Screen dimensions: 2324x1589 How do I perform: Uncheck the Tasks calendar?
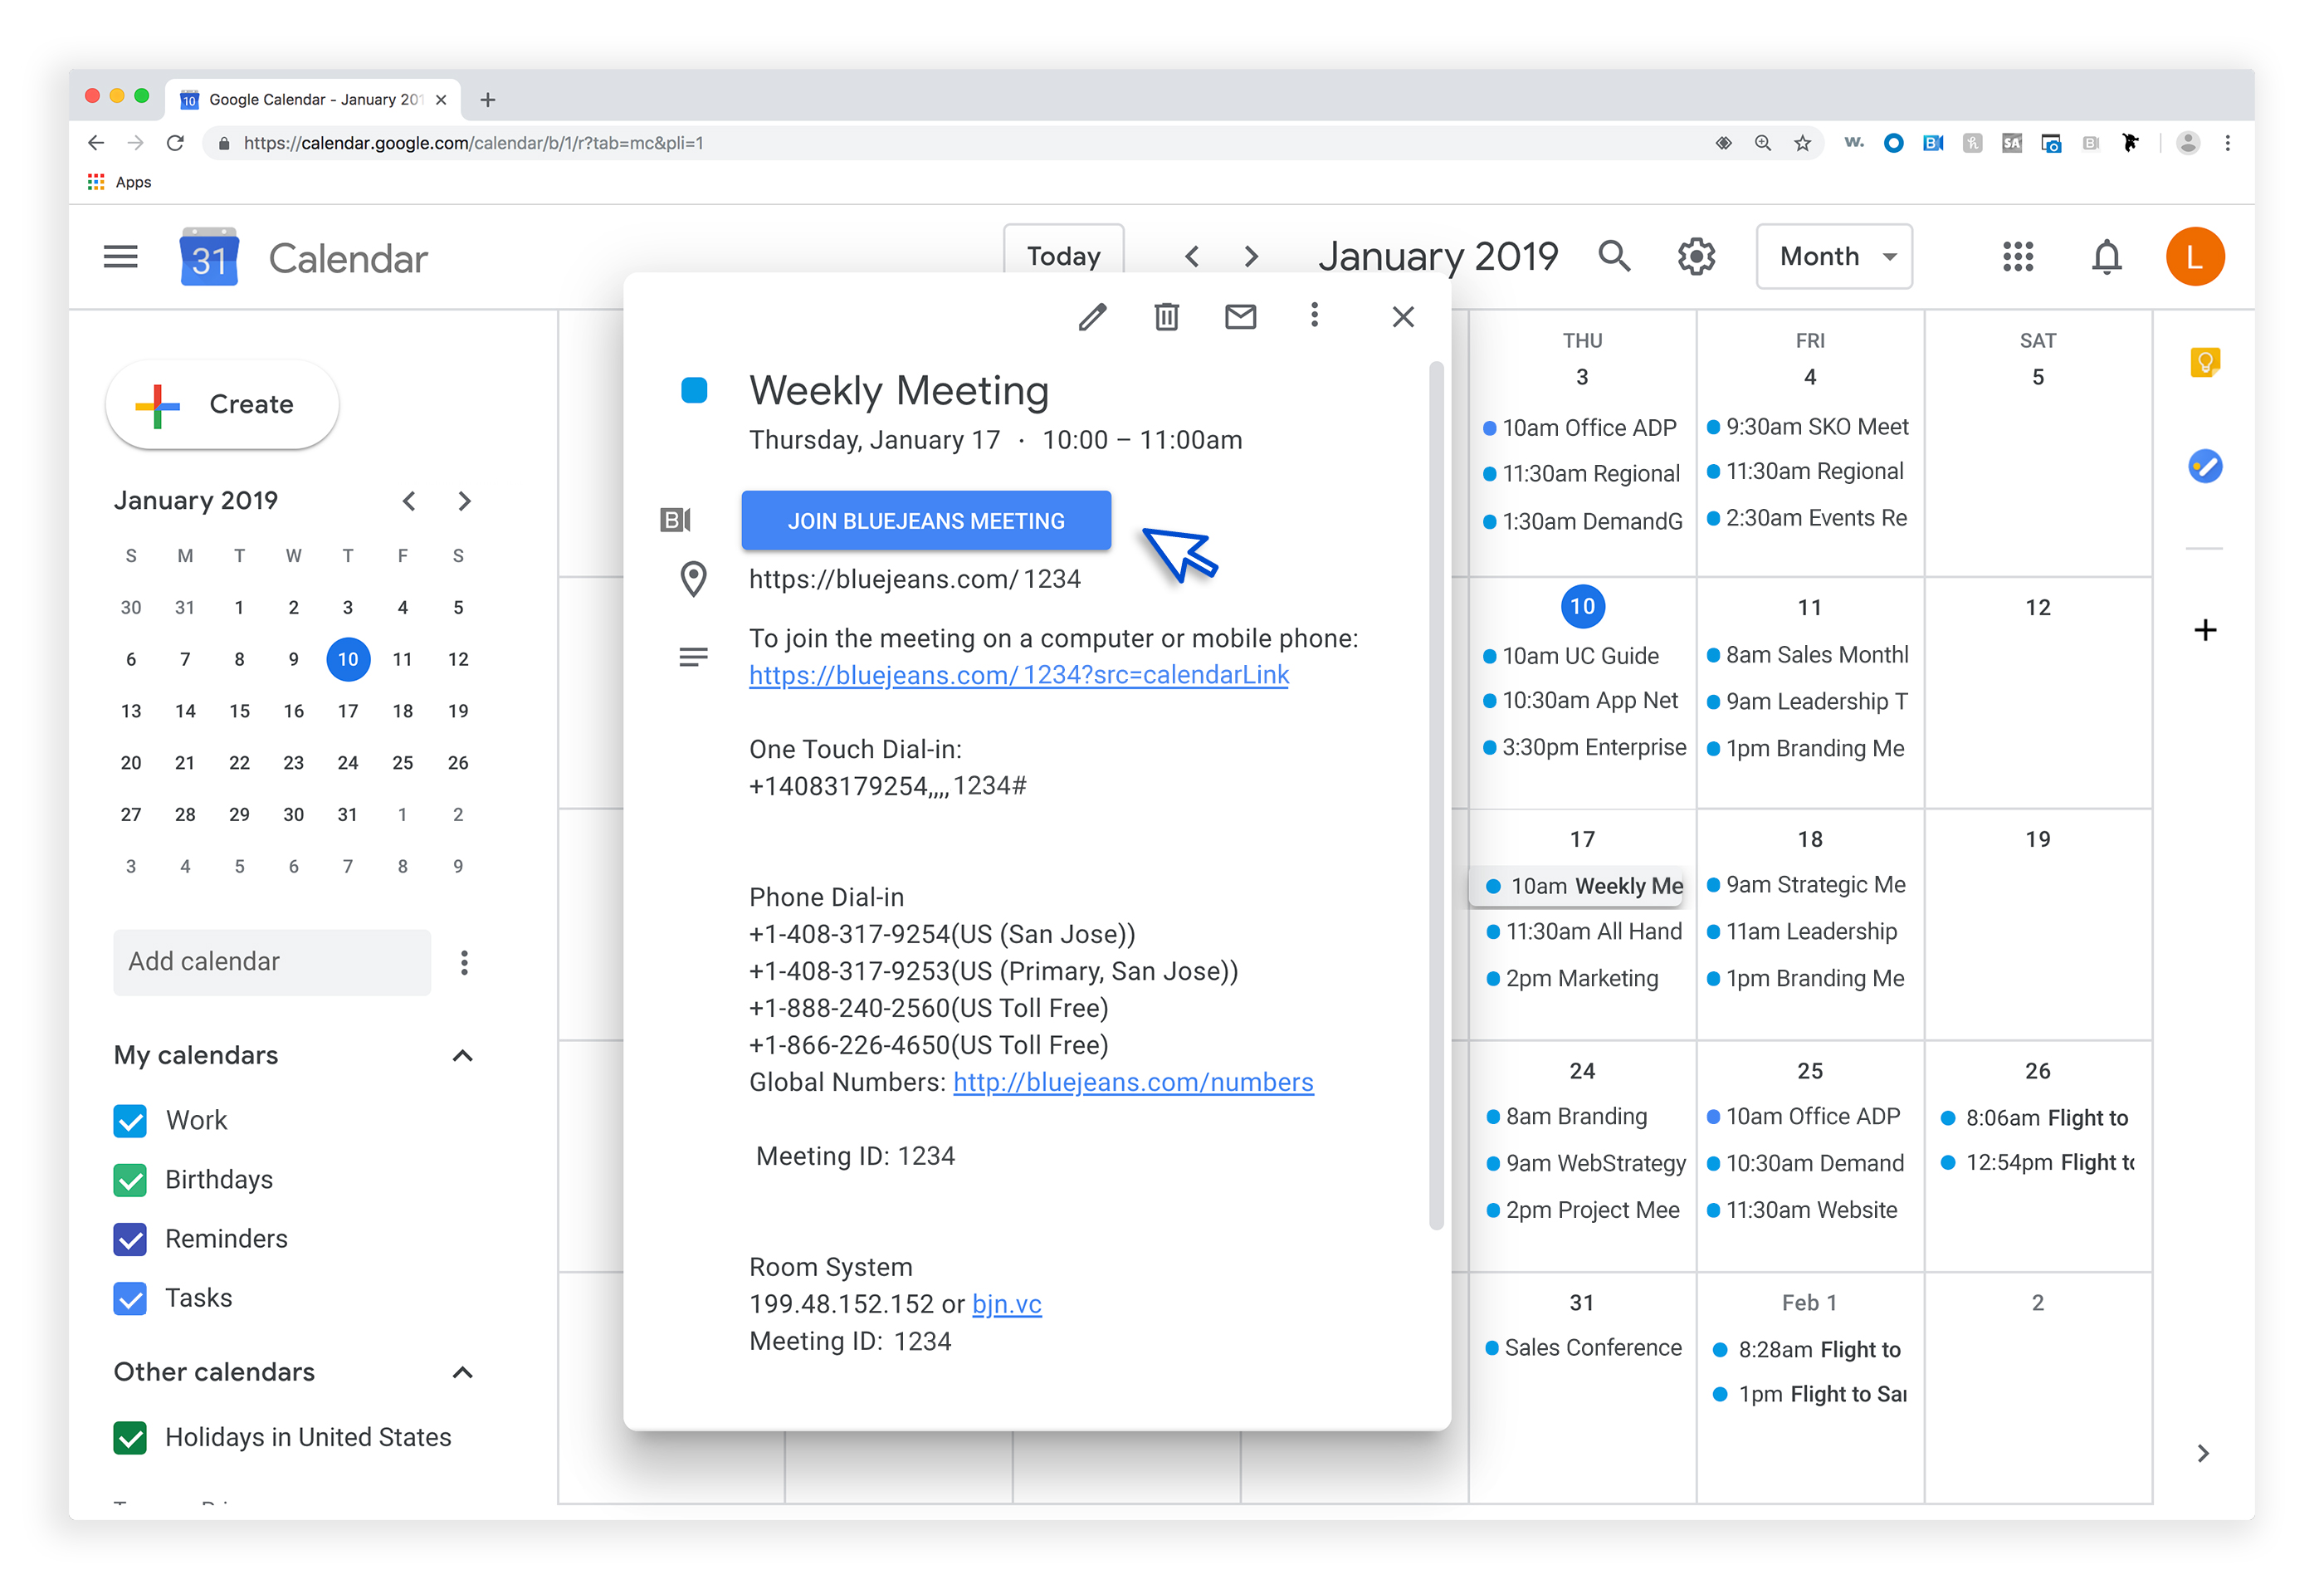tap(130, 1298)
